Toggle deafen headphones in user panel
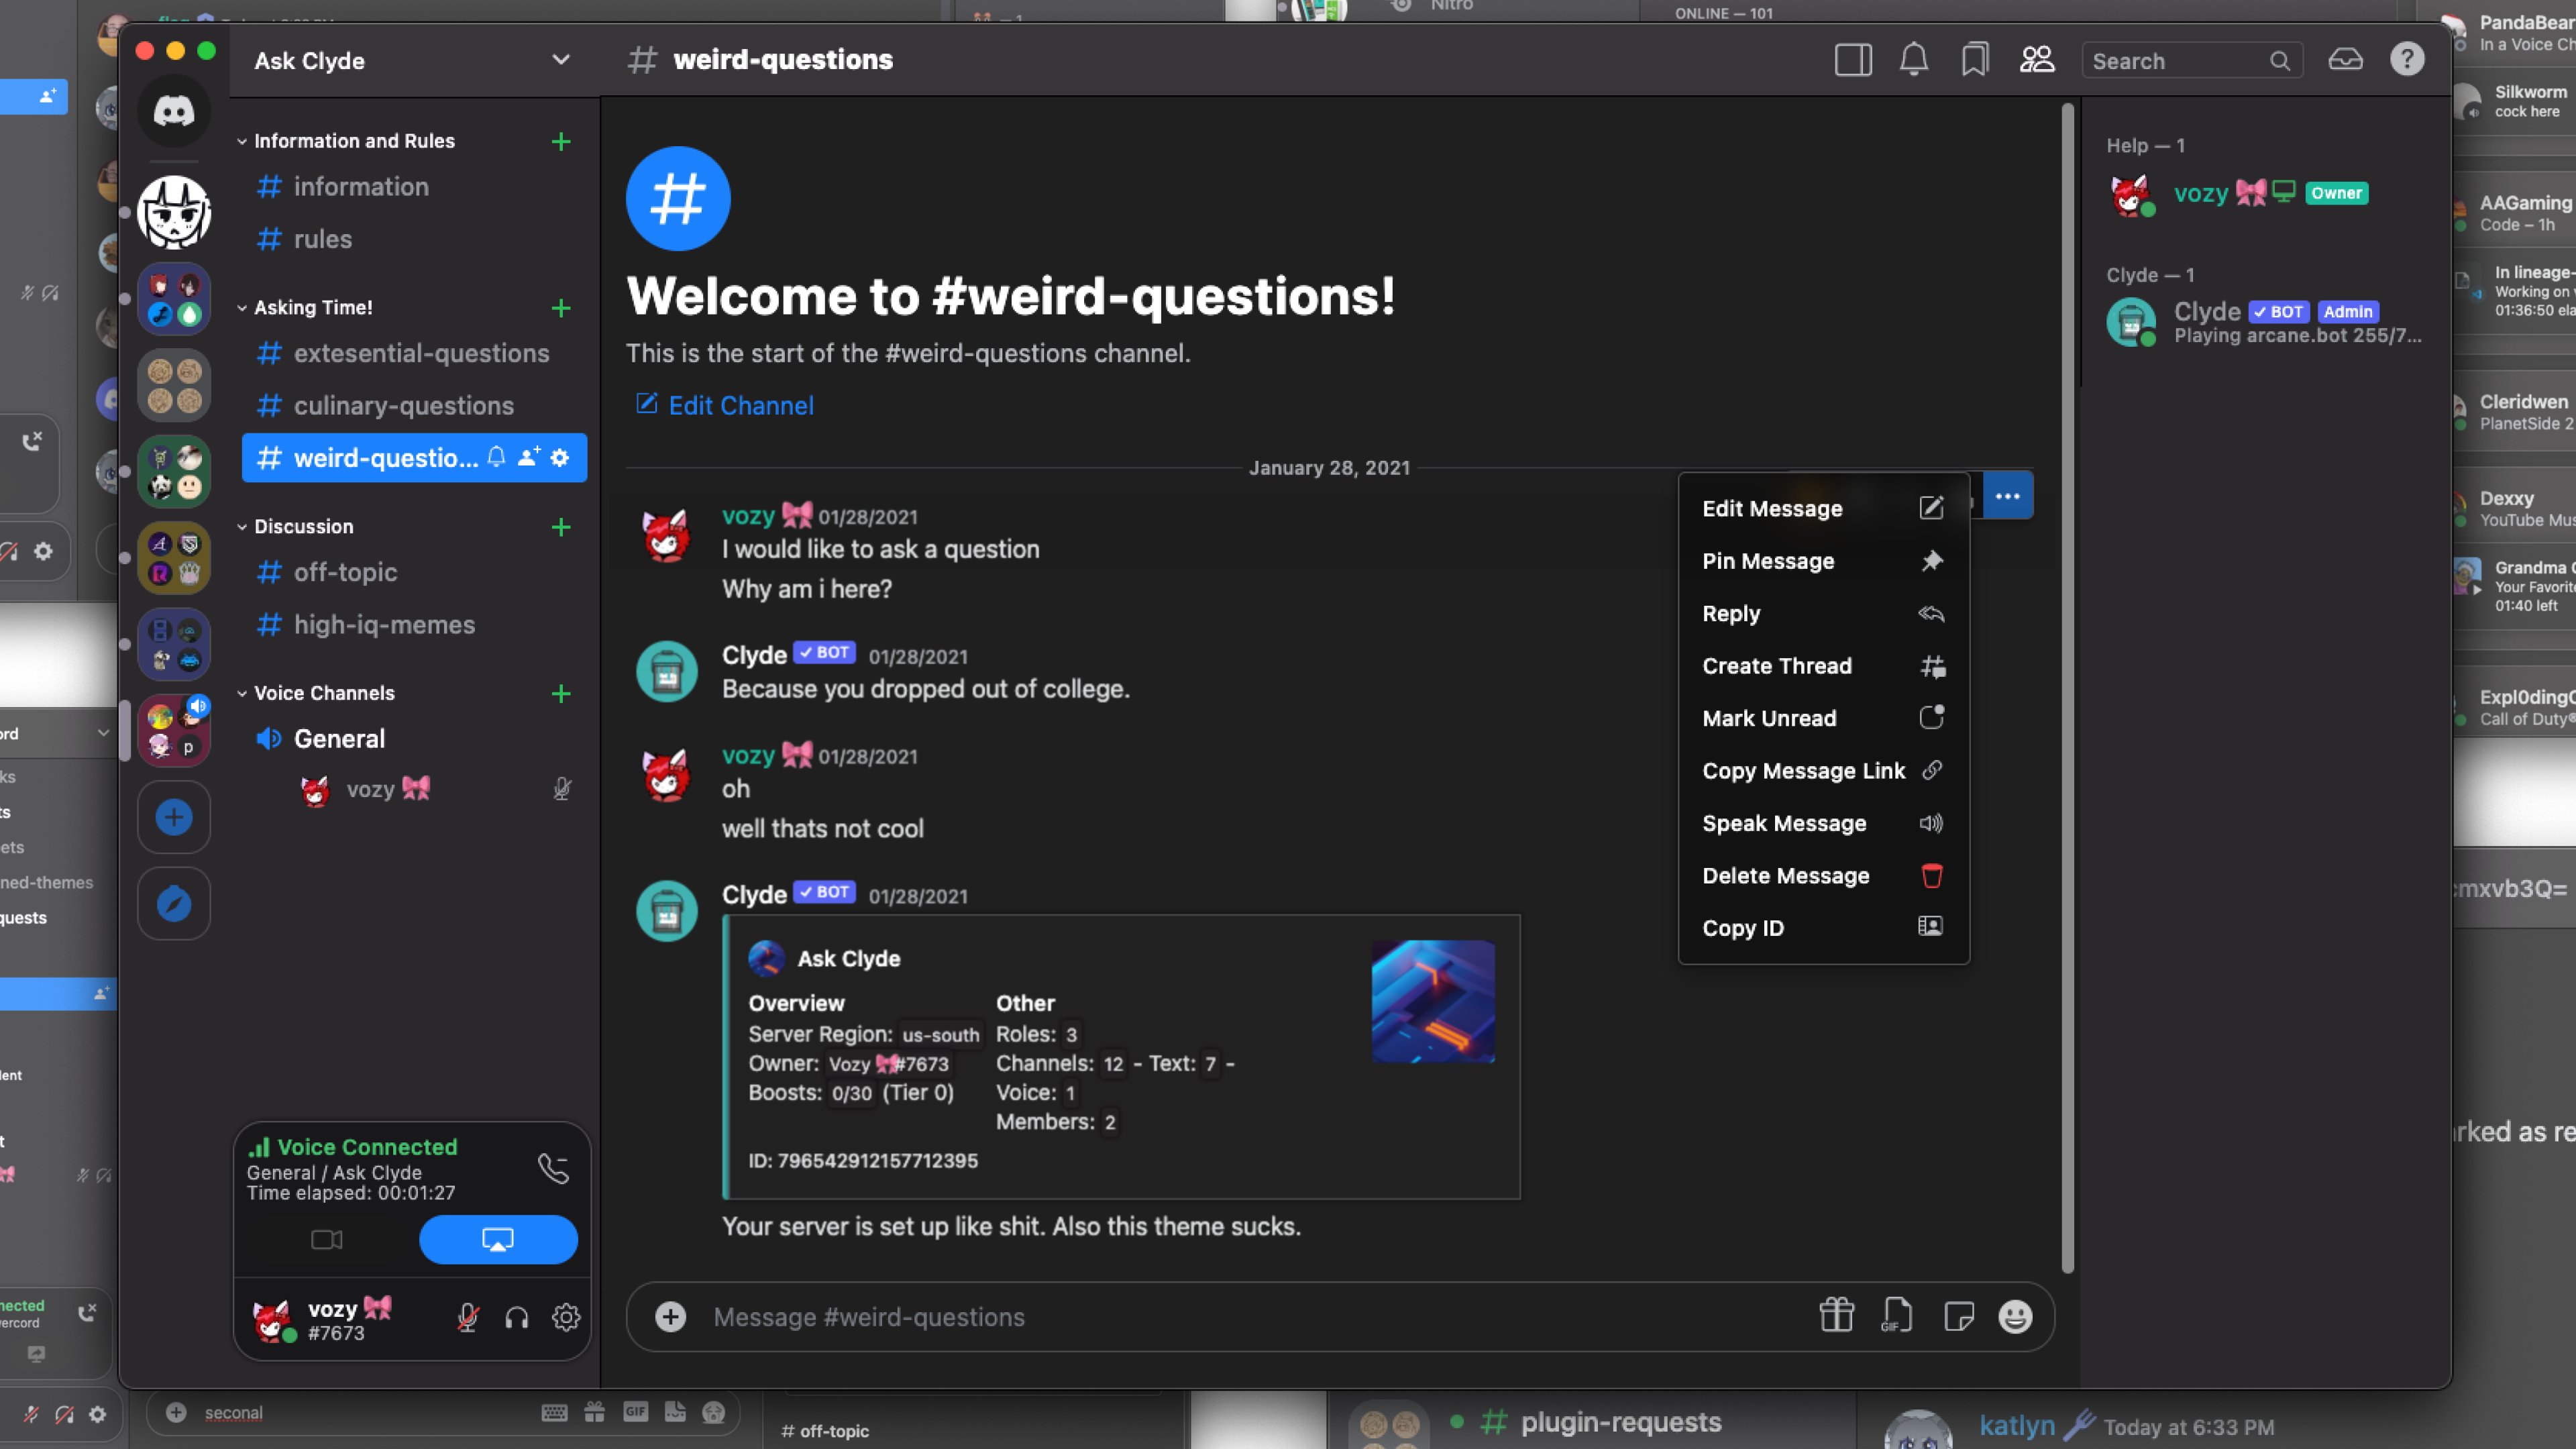Screen dimensions: 2576x1449 [516, 1318]
